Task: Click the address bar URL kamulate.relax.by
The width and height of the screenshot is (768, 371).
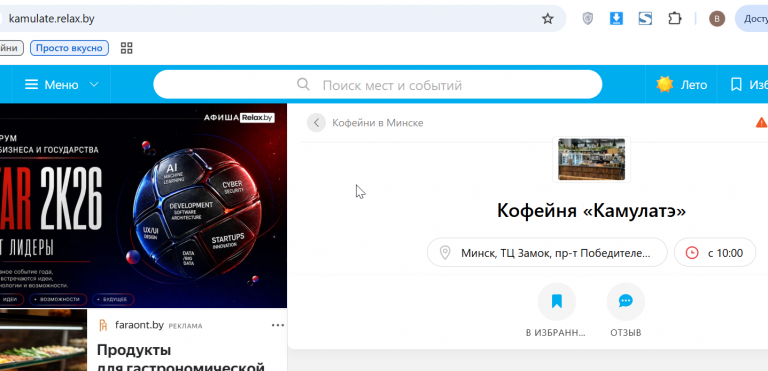Action: (x=51, y=19)
